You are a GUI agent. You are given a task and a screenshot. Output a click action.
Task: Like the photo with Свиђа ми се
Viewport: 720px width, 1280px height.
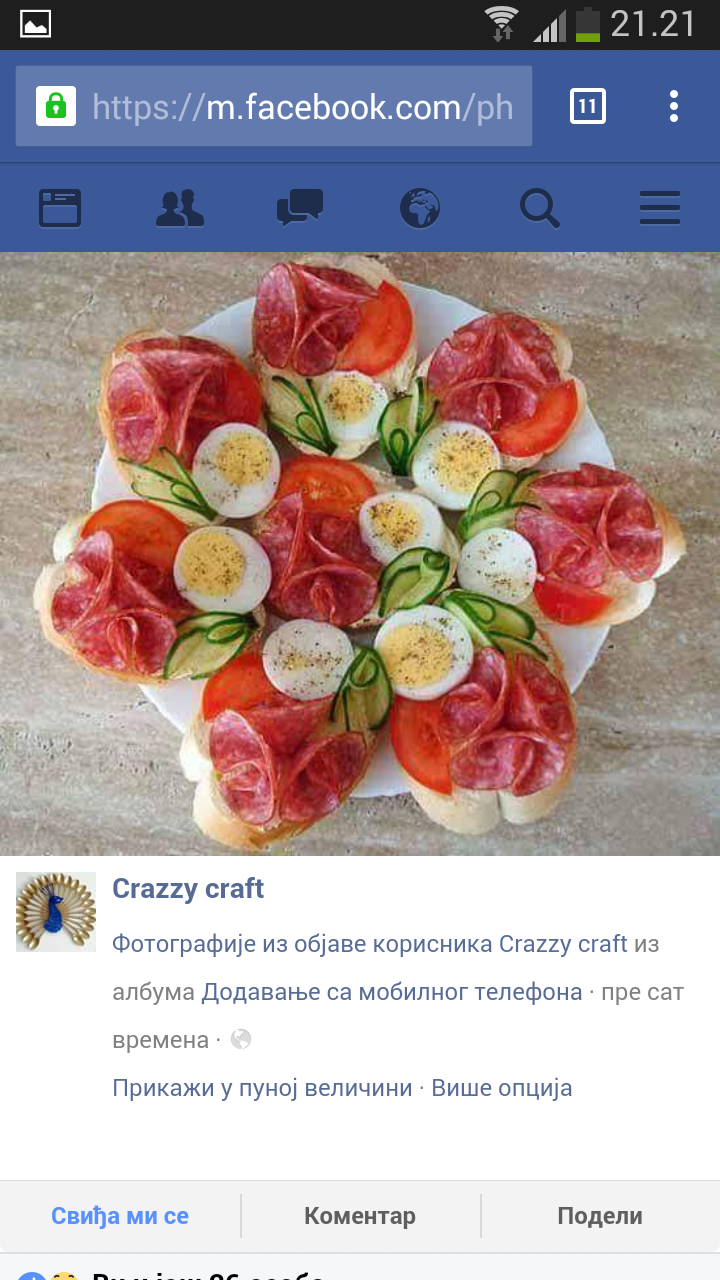tap(120, 1216)
